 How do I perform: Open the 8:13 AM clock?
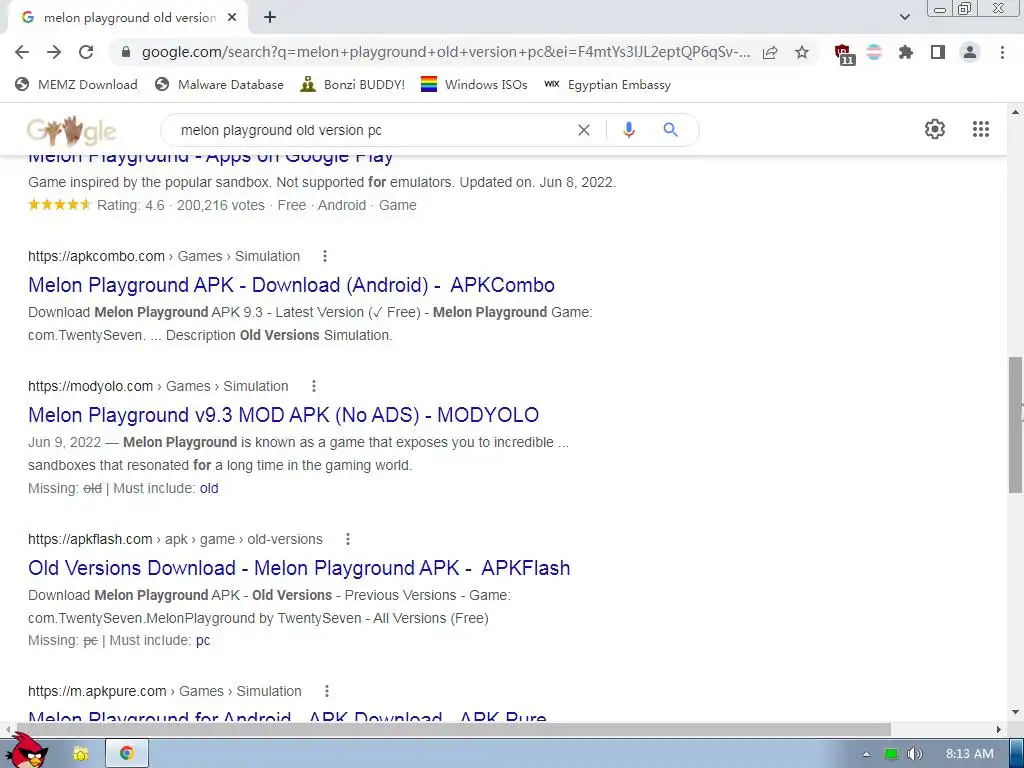970,754
